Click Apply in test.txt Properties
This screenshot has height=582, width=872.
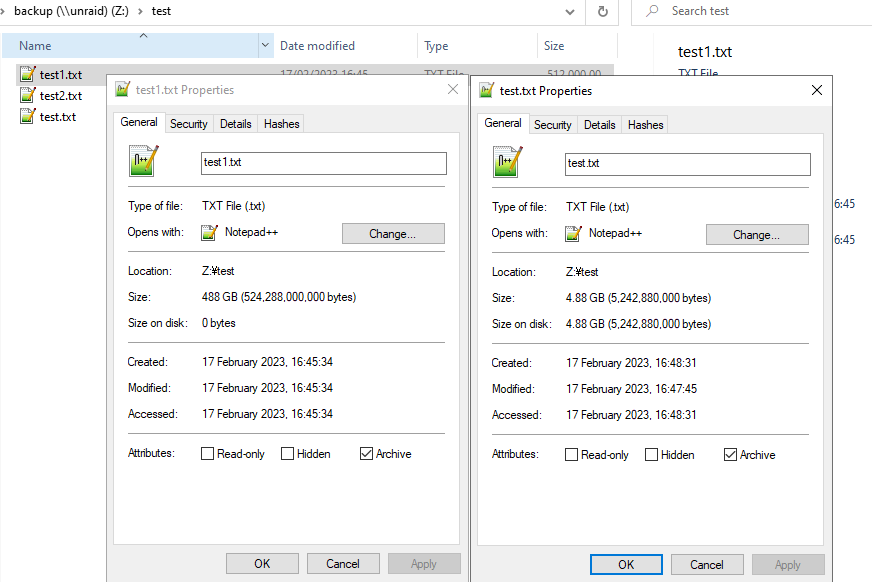[788, 565]
